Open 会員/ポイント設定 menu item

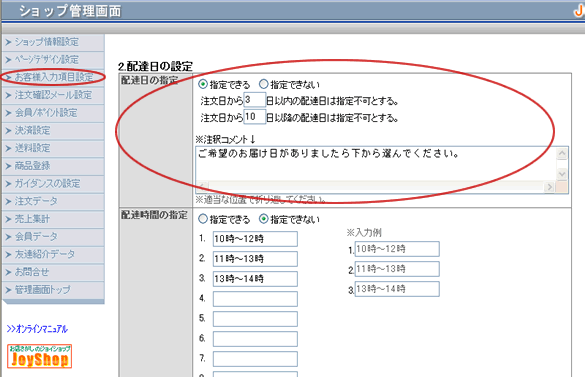(53, 113)
